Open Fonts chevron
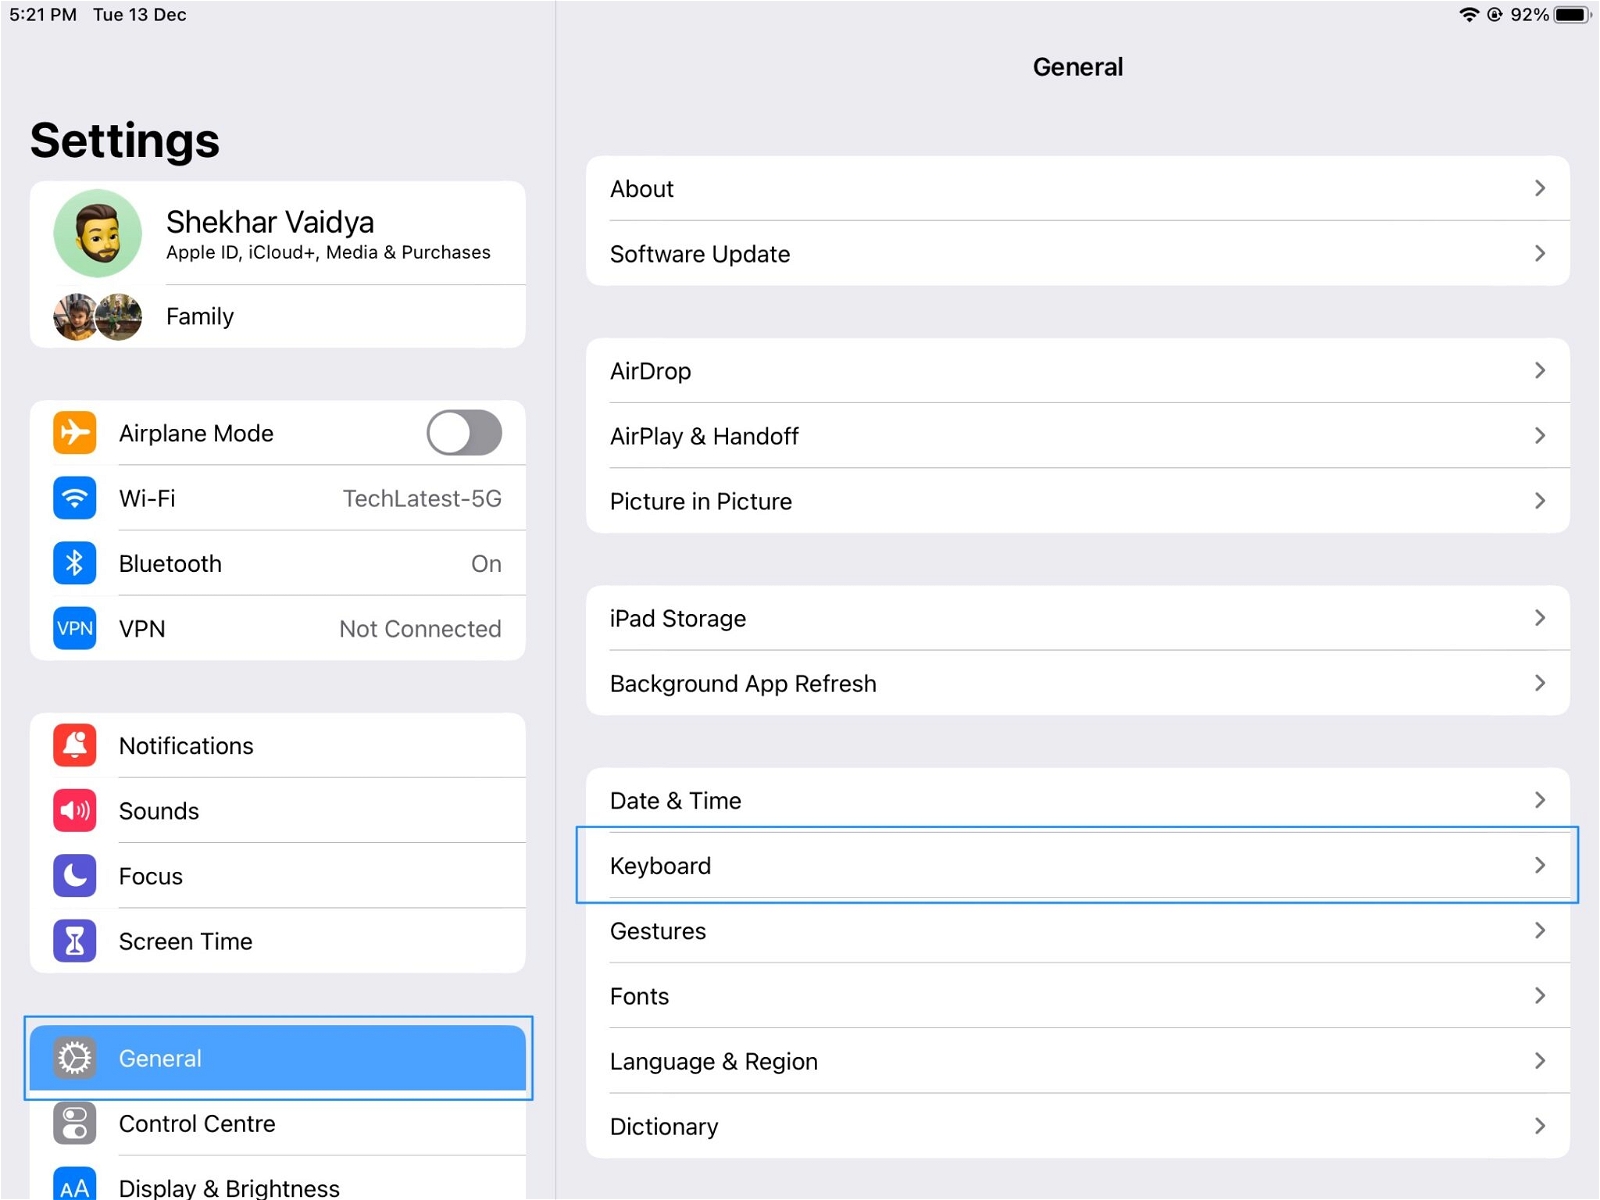1600x1200 pixels. pos(1540,995)
